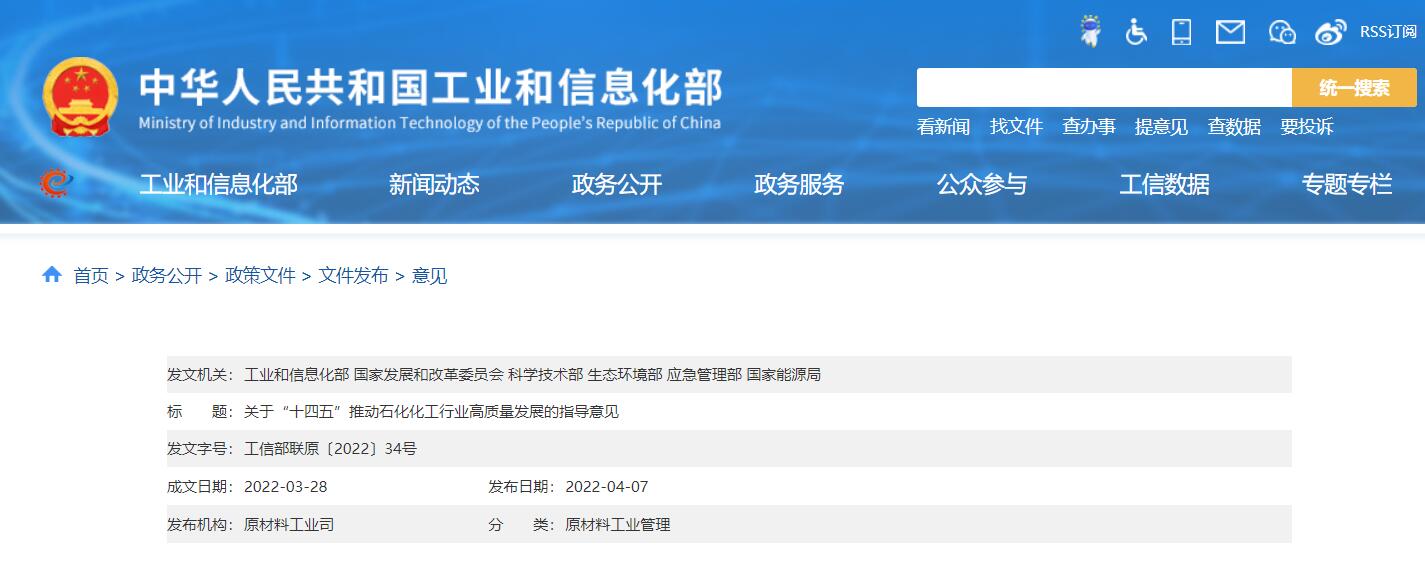The width and height of the screenshot is (1425, 567).
Task: Open the mobile phone version icon
Action: (x=1182, y=31)
